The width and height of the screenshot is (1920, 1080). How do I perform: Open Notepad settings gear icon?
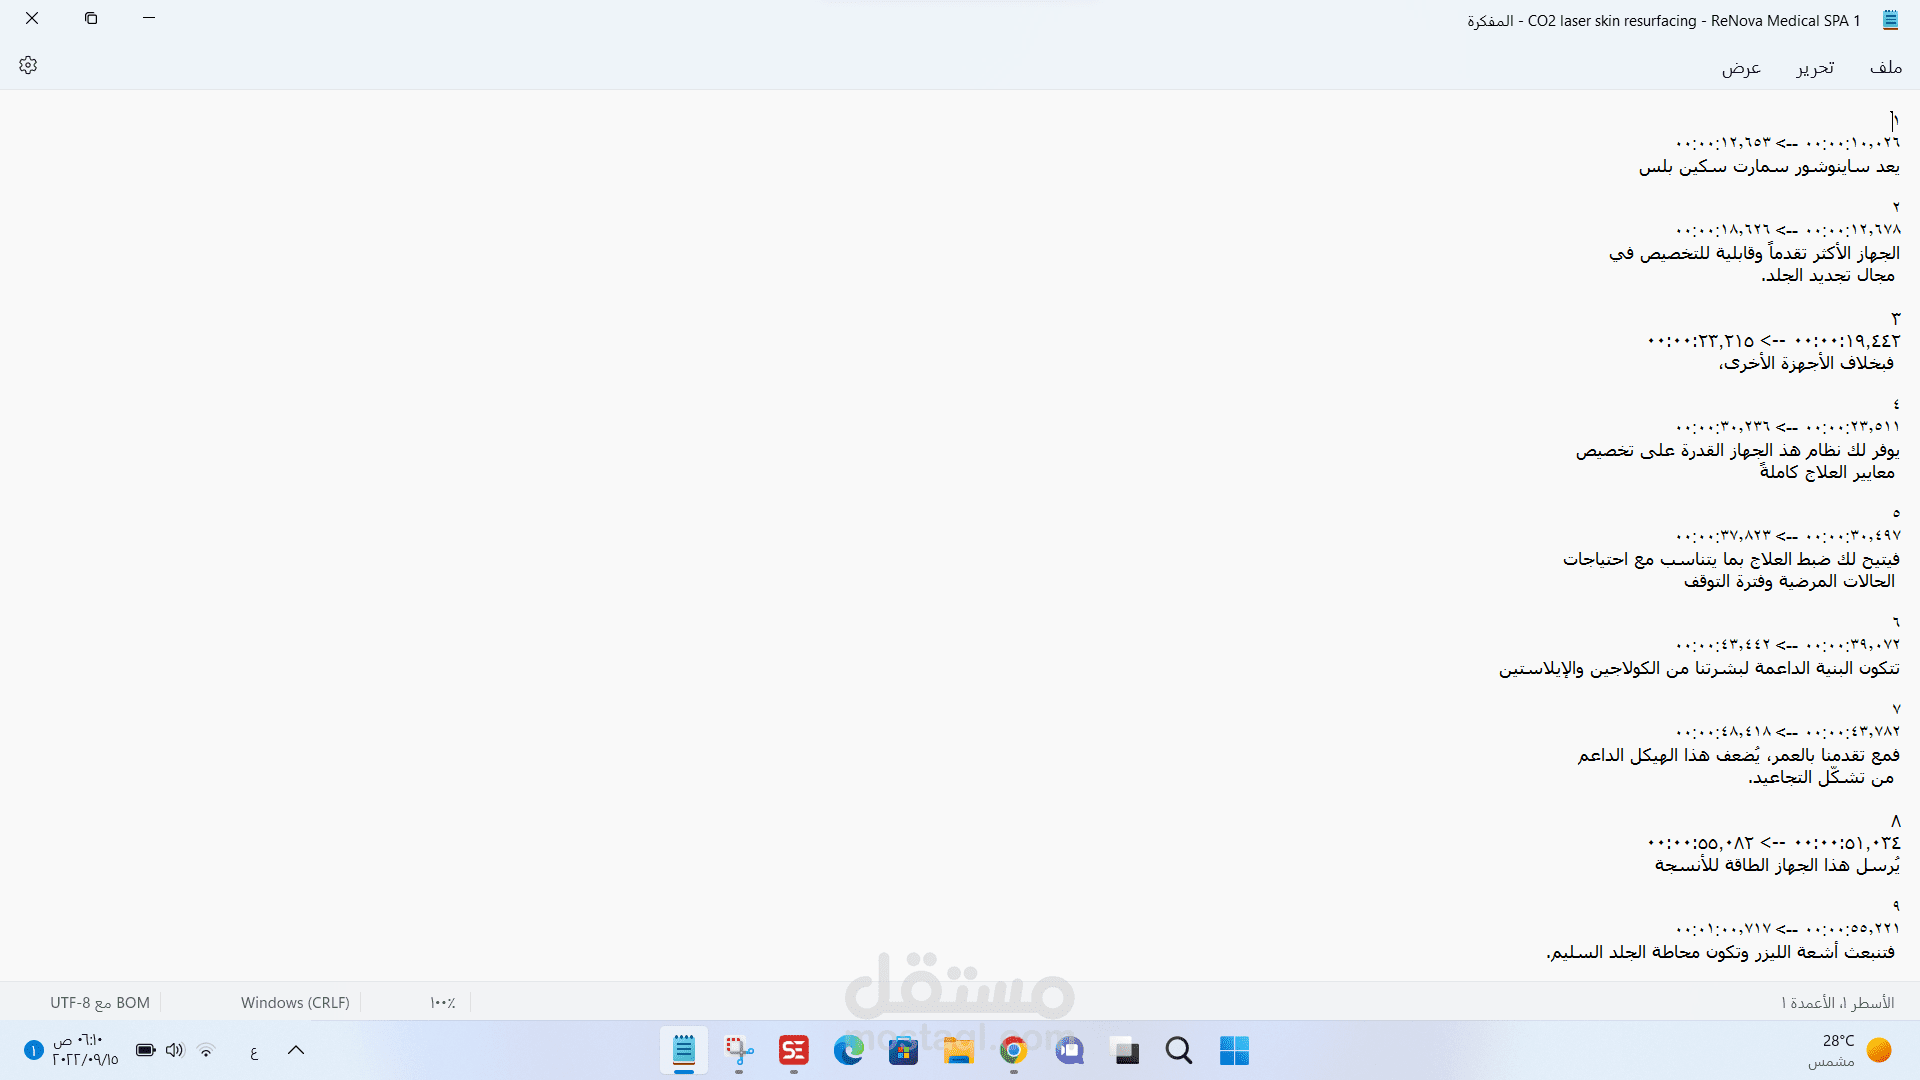[28, 66]
